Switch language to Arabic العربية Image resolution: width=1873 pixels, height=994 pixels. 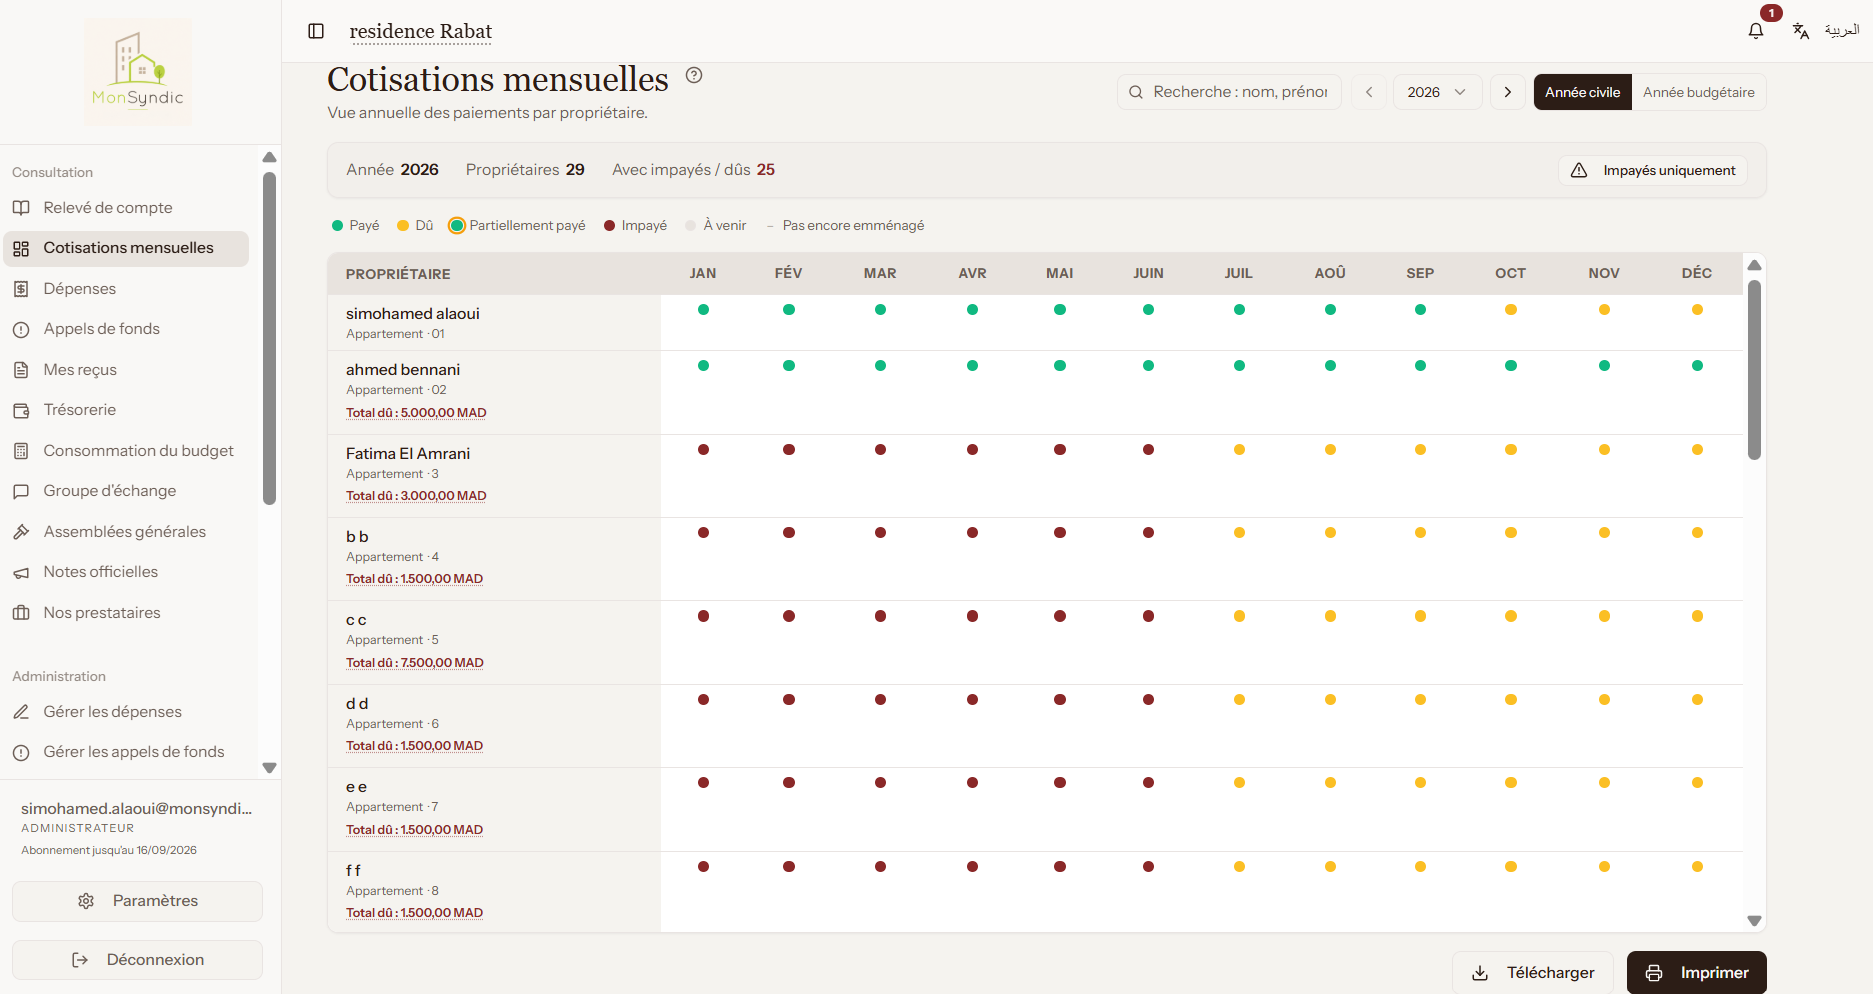click(1842, 30)
